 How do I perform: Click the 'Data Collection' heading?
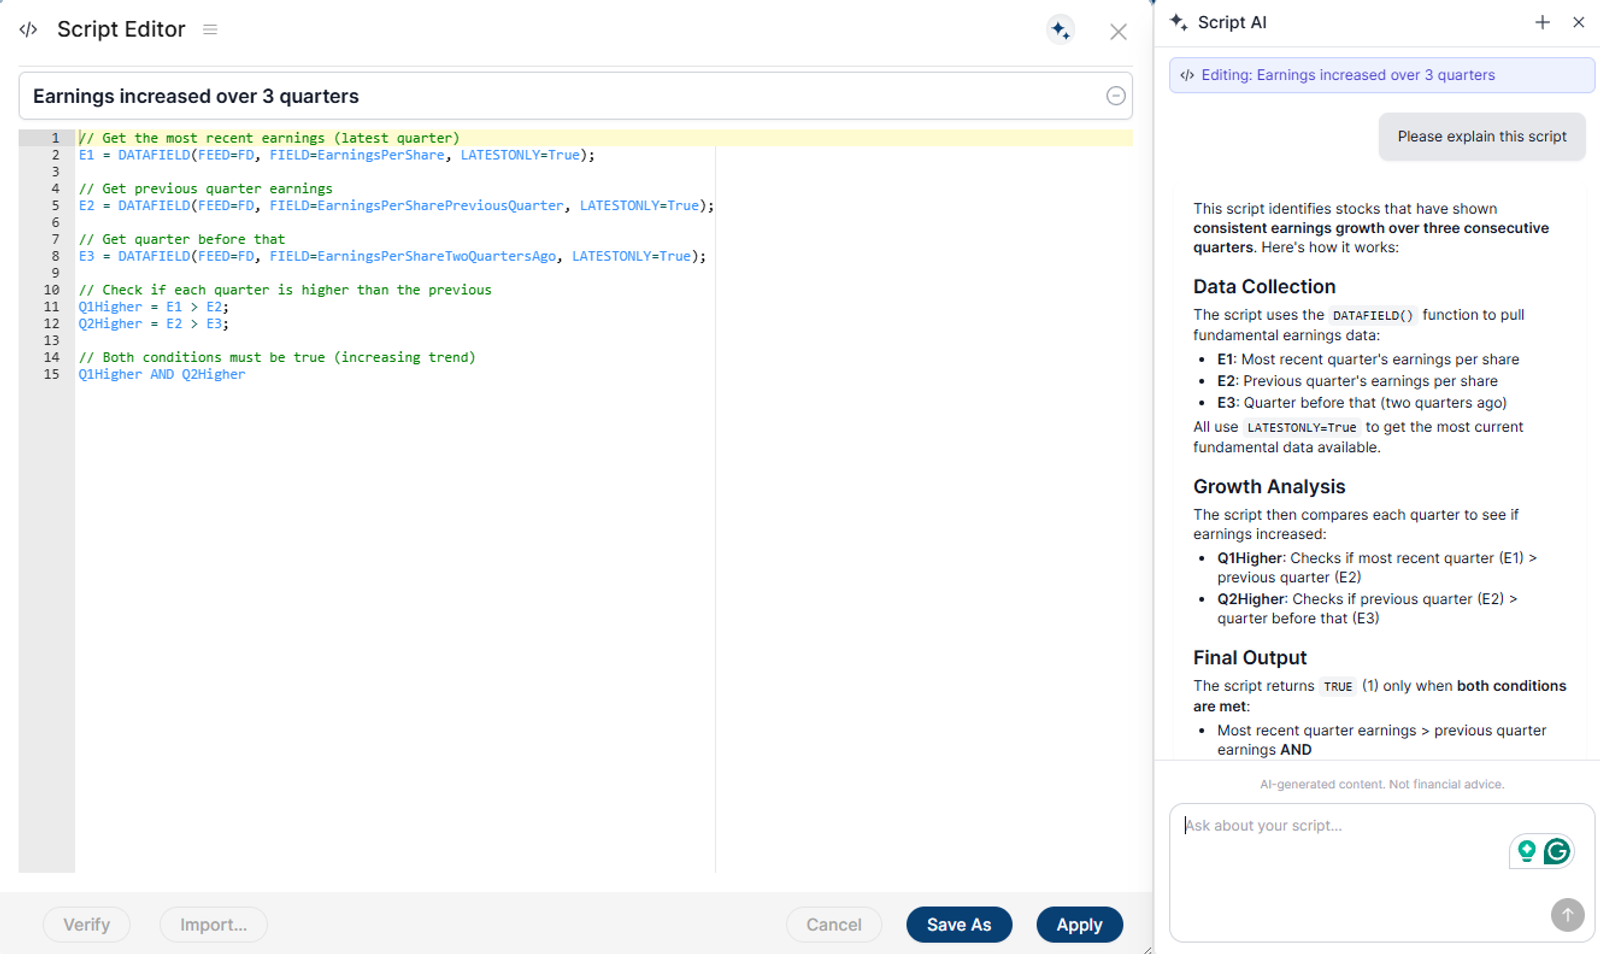[1264, 287]
